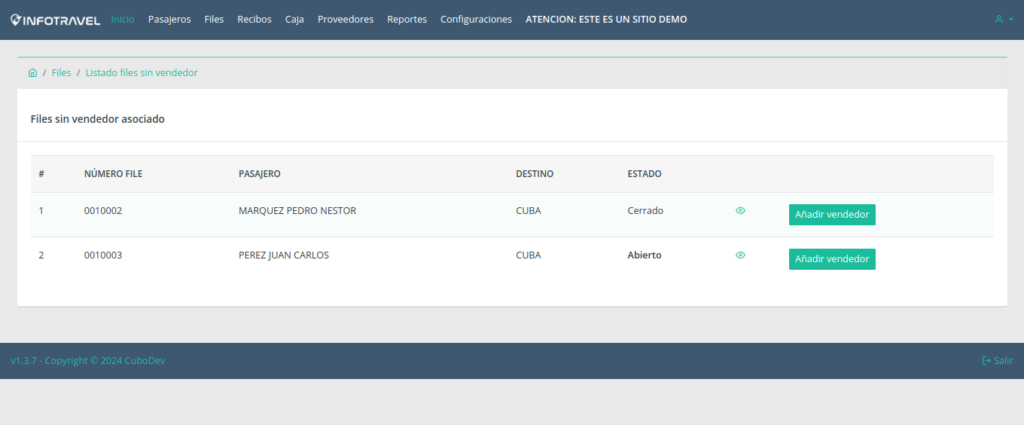Click CUBA destination in row 0010002
Screen dimensions: 1024x425
point(528,211)
